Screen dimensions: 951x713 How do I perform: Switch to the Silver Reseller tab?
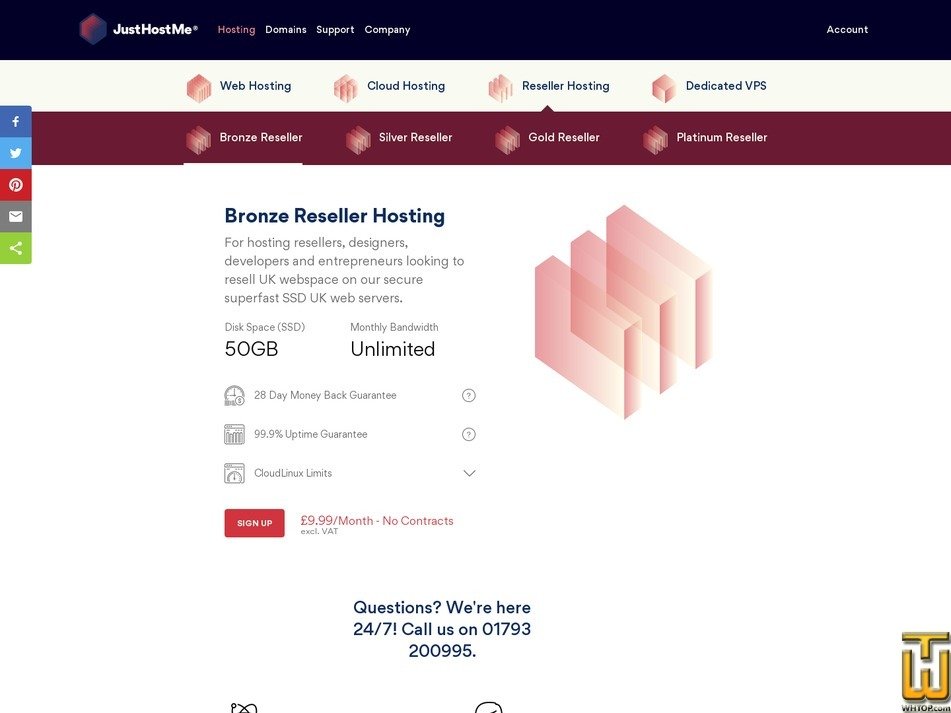tap(414, 138)
